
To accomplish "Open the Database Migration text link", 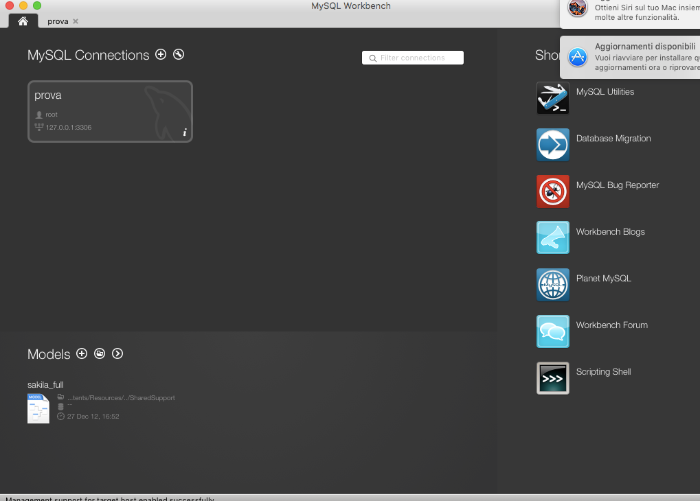I will click(613, 138).
